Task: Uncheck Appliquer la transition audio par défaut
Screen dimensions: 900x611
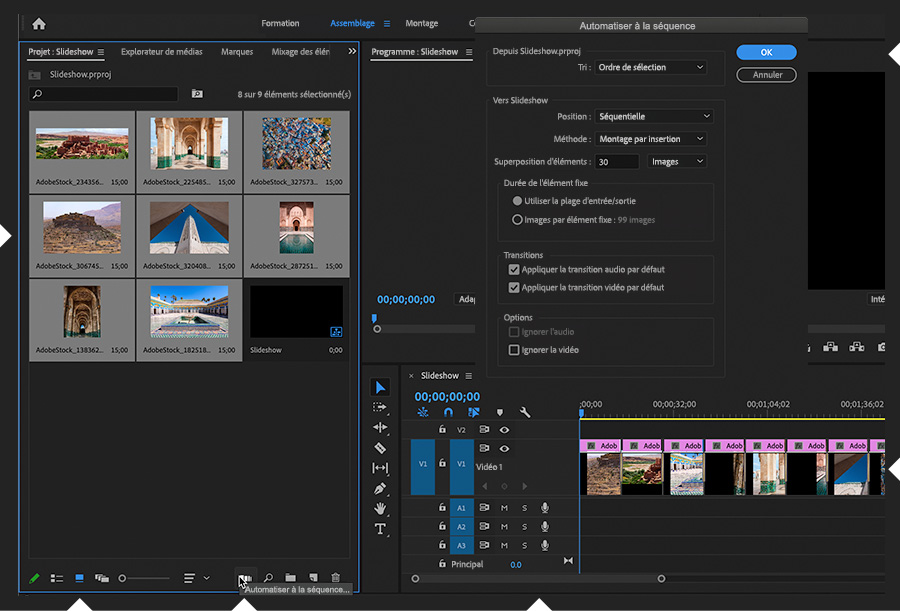Action: pyautogui.click(x=514, y=269)
